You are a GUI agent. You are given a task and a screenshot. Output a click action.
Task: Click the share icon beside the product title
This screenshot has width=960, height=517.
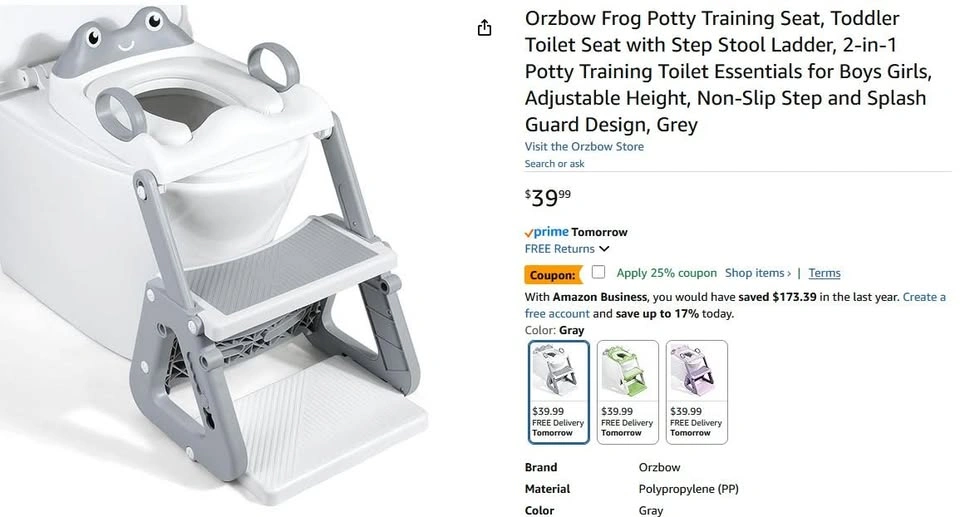click(x=485, y=28)
